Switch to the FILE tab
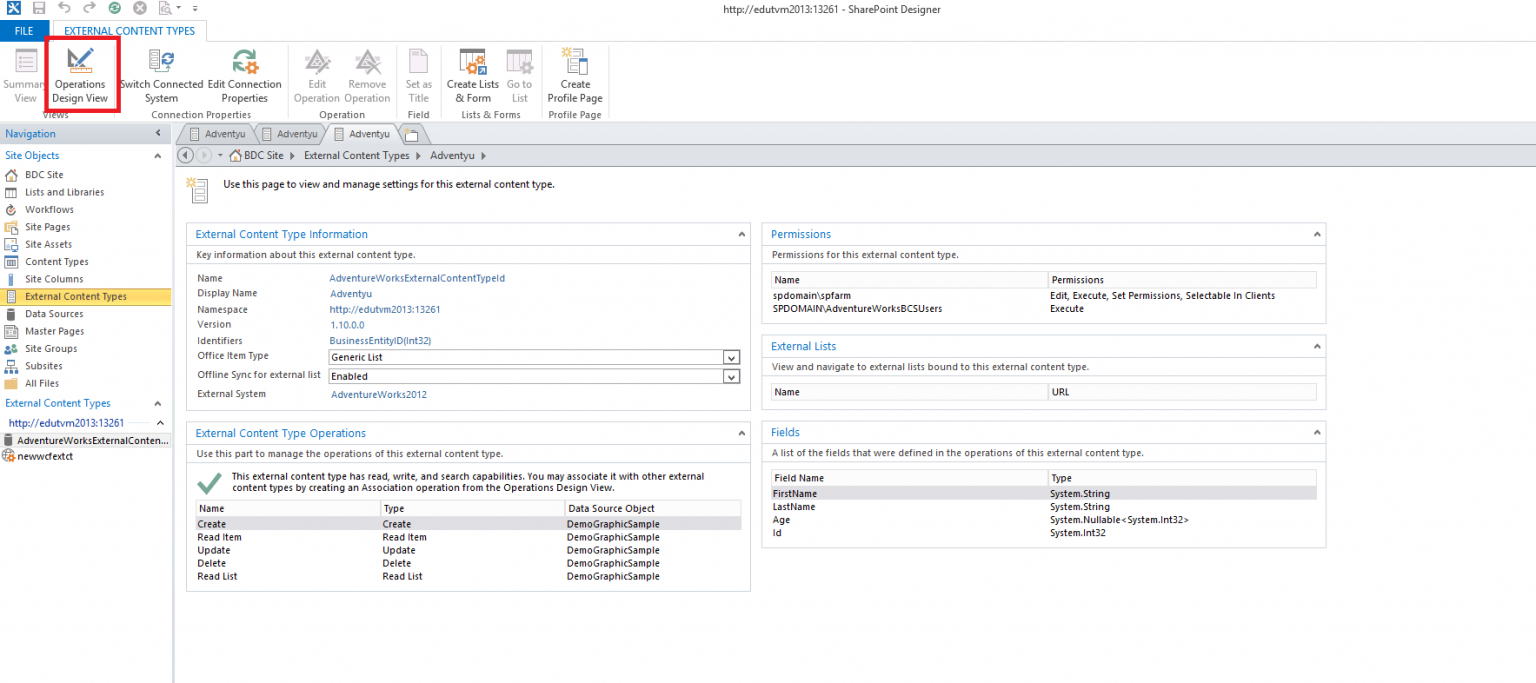 (x=23, y=30)
